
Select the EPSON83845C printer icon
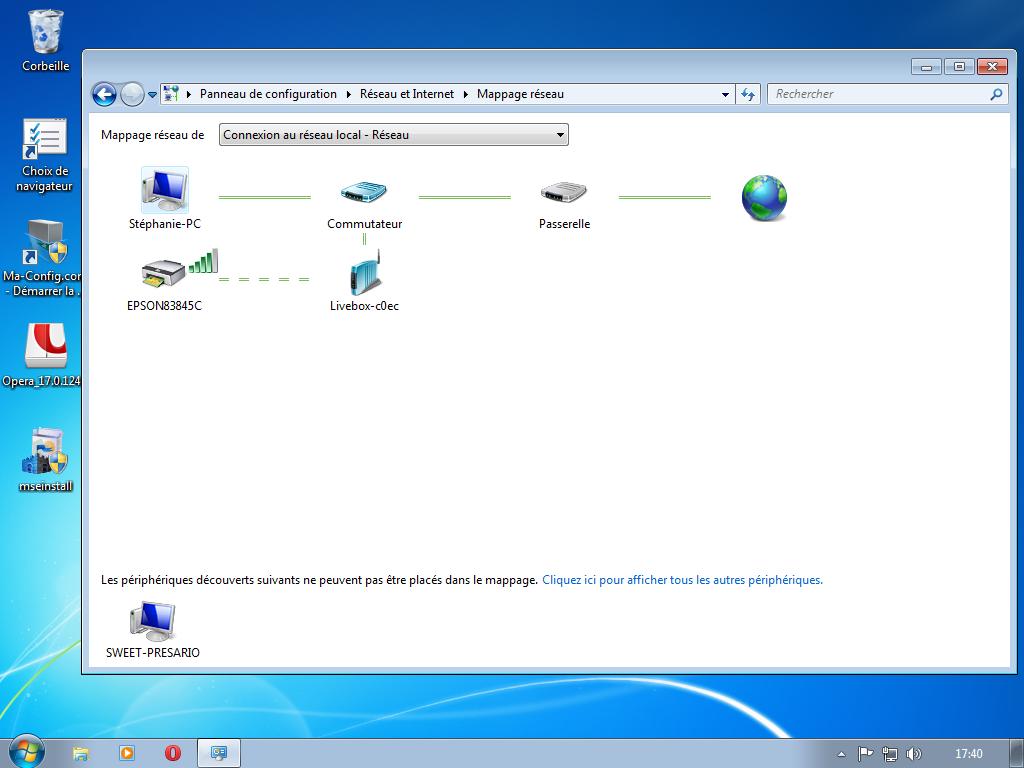163,273
